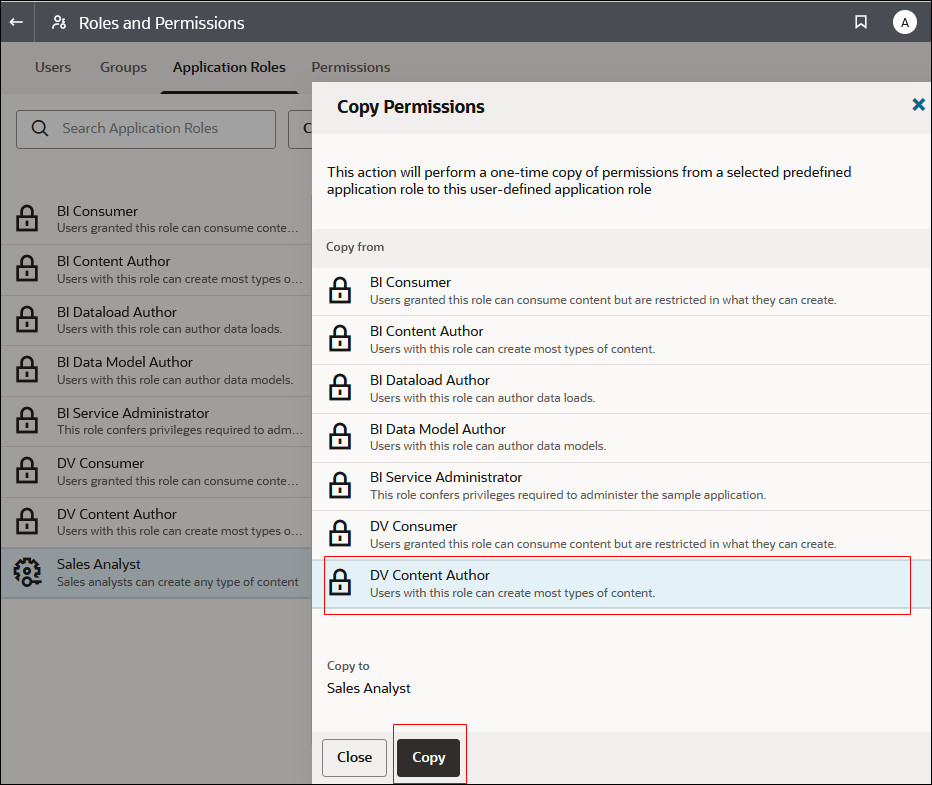Switch to the Users tab
932x785 pixels.
coord(53,67)
